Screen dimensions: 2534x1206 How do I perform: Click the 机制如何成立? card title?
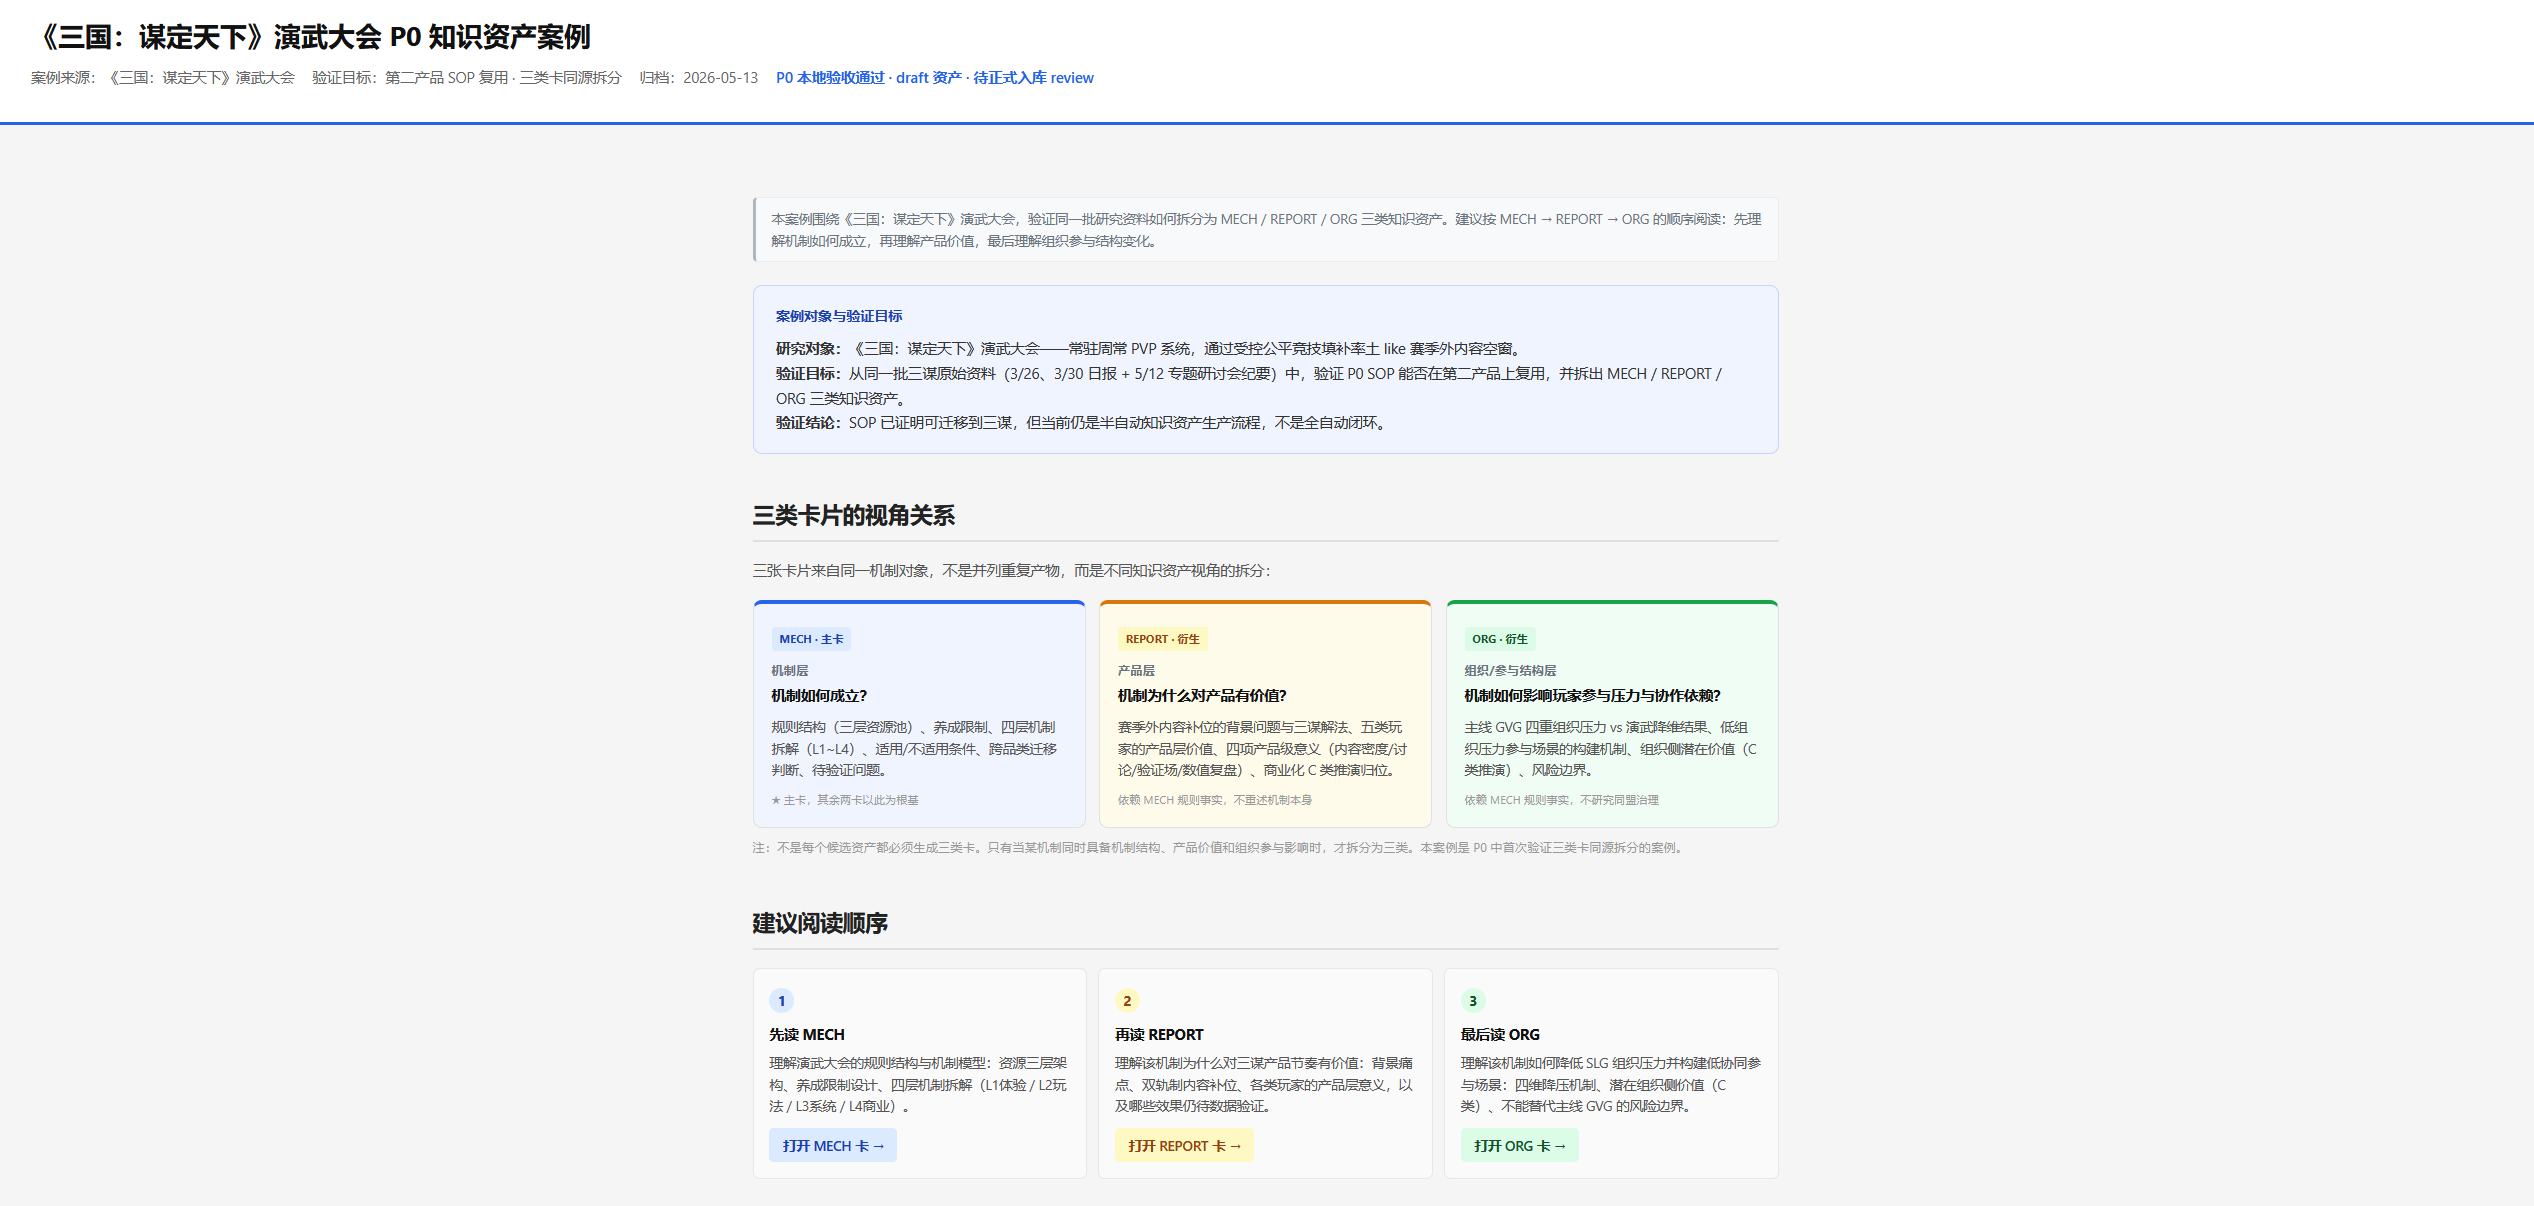point(819,696)
